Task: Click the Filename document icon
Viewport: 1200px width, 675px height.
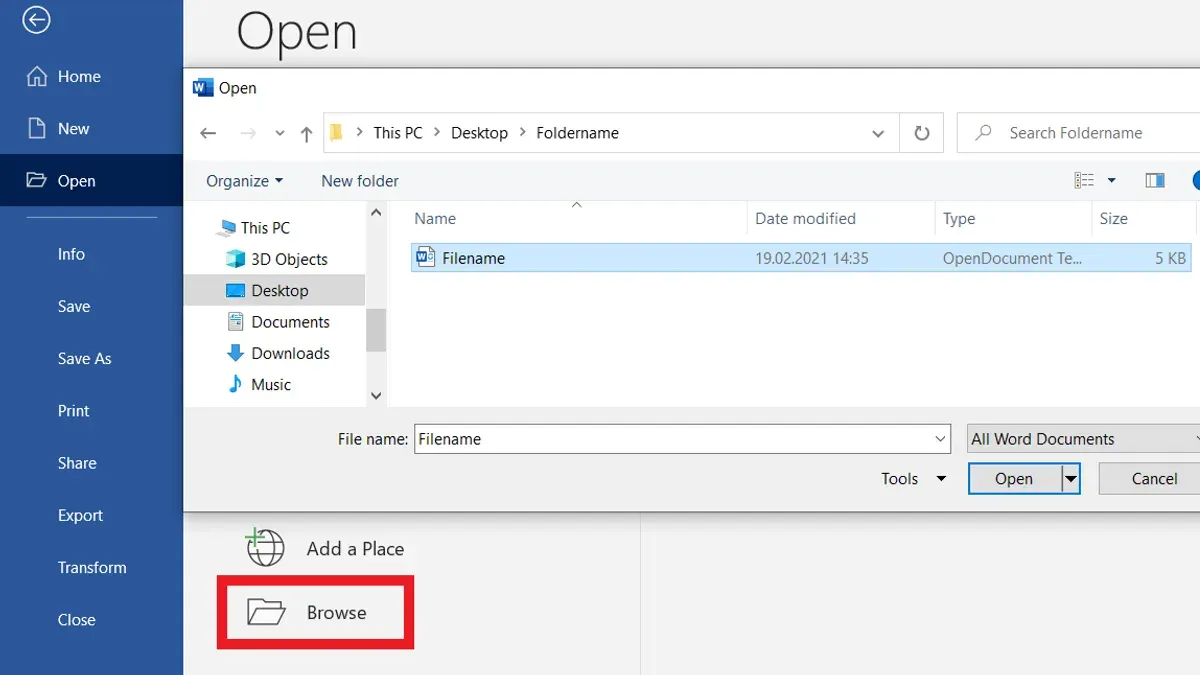Action: (425, 257)
